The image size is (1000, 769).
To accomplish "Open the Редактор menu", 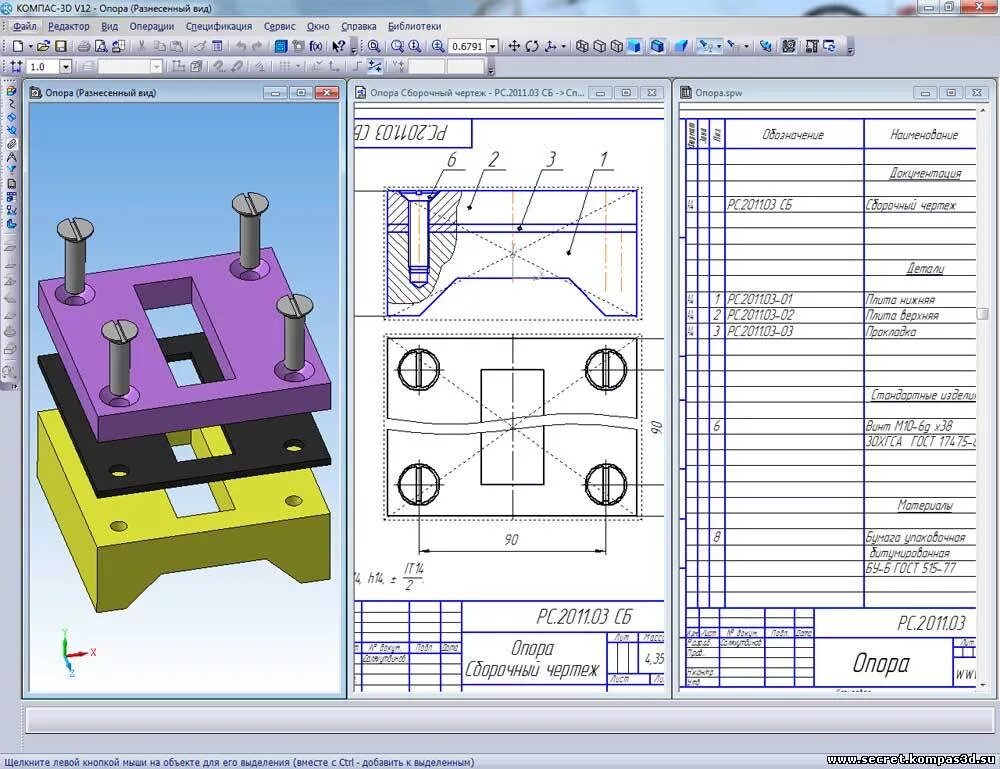I will pyautogui.click(x=69, y=26).
